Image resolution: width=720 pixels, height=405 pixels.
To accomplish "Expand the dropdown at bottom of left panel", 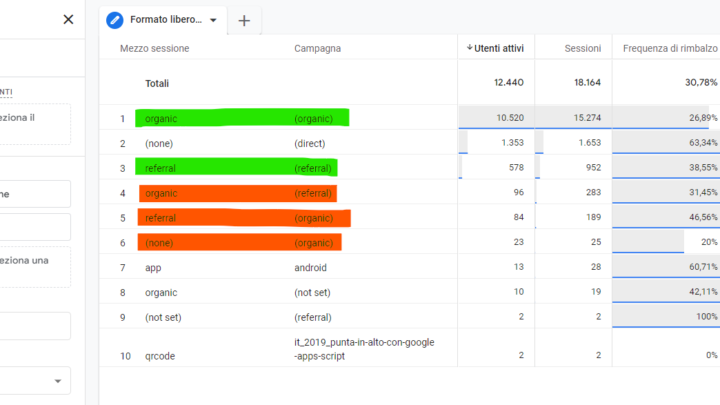I will [x=60, y=380].
